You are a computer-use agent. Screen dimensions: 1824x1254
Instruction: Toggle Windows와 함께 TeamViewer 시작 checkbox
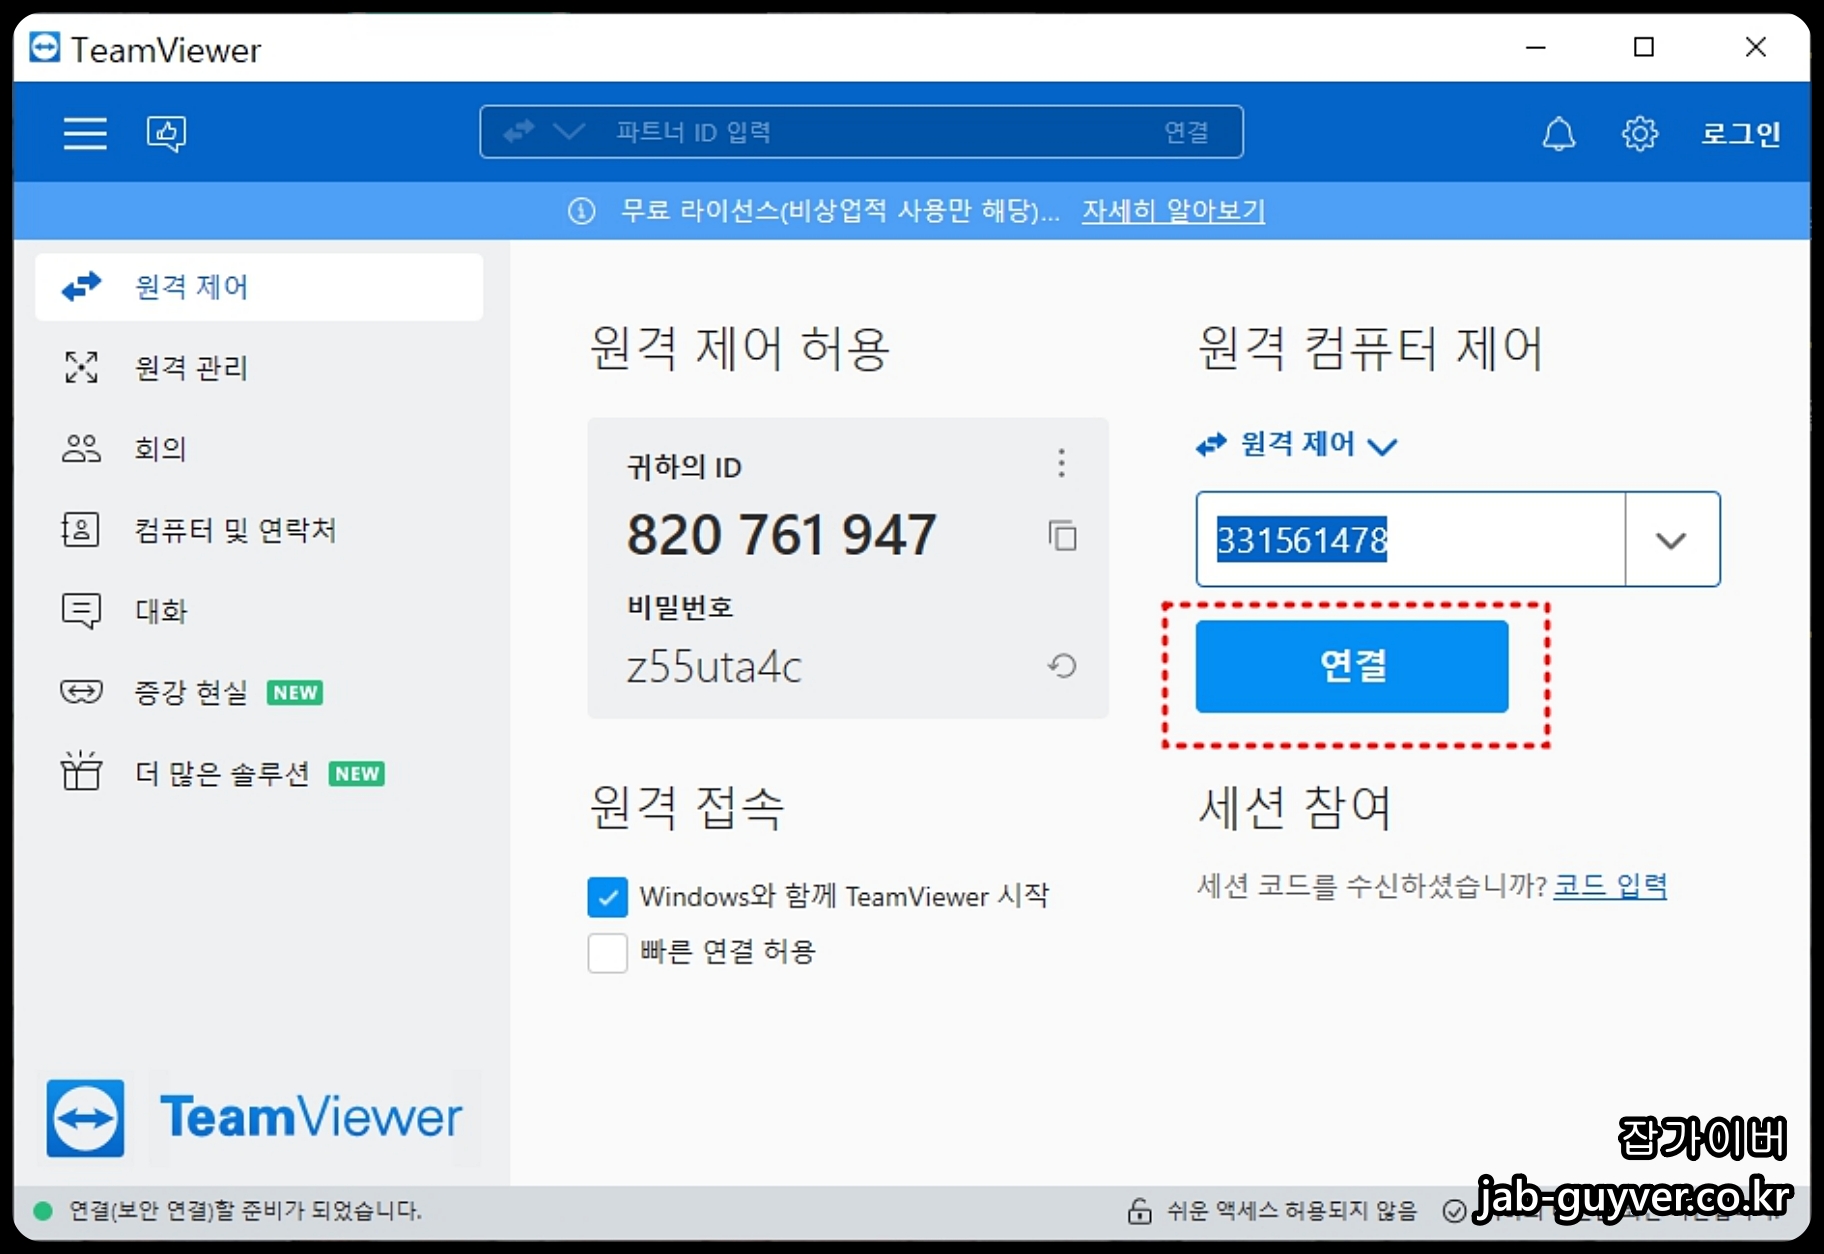click(608, 897)
